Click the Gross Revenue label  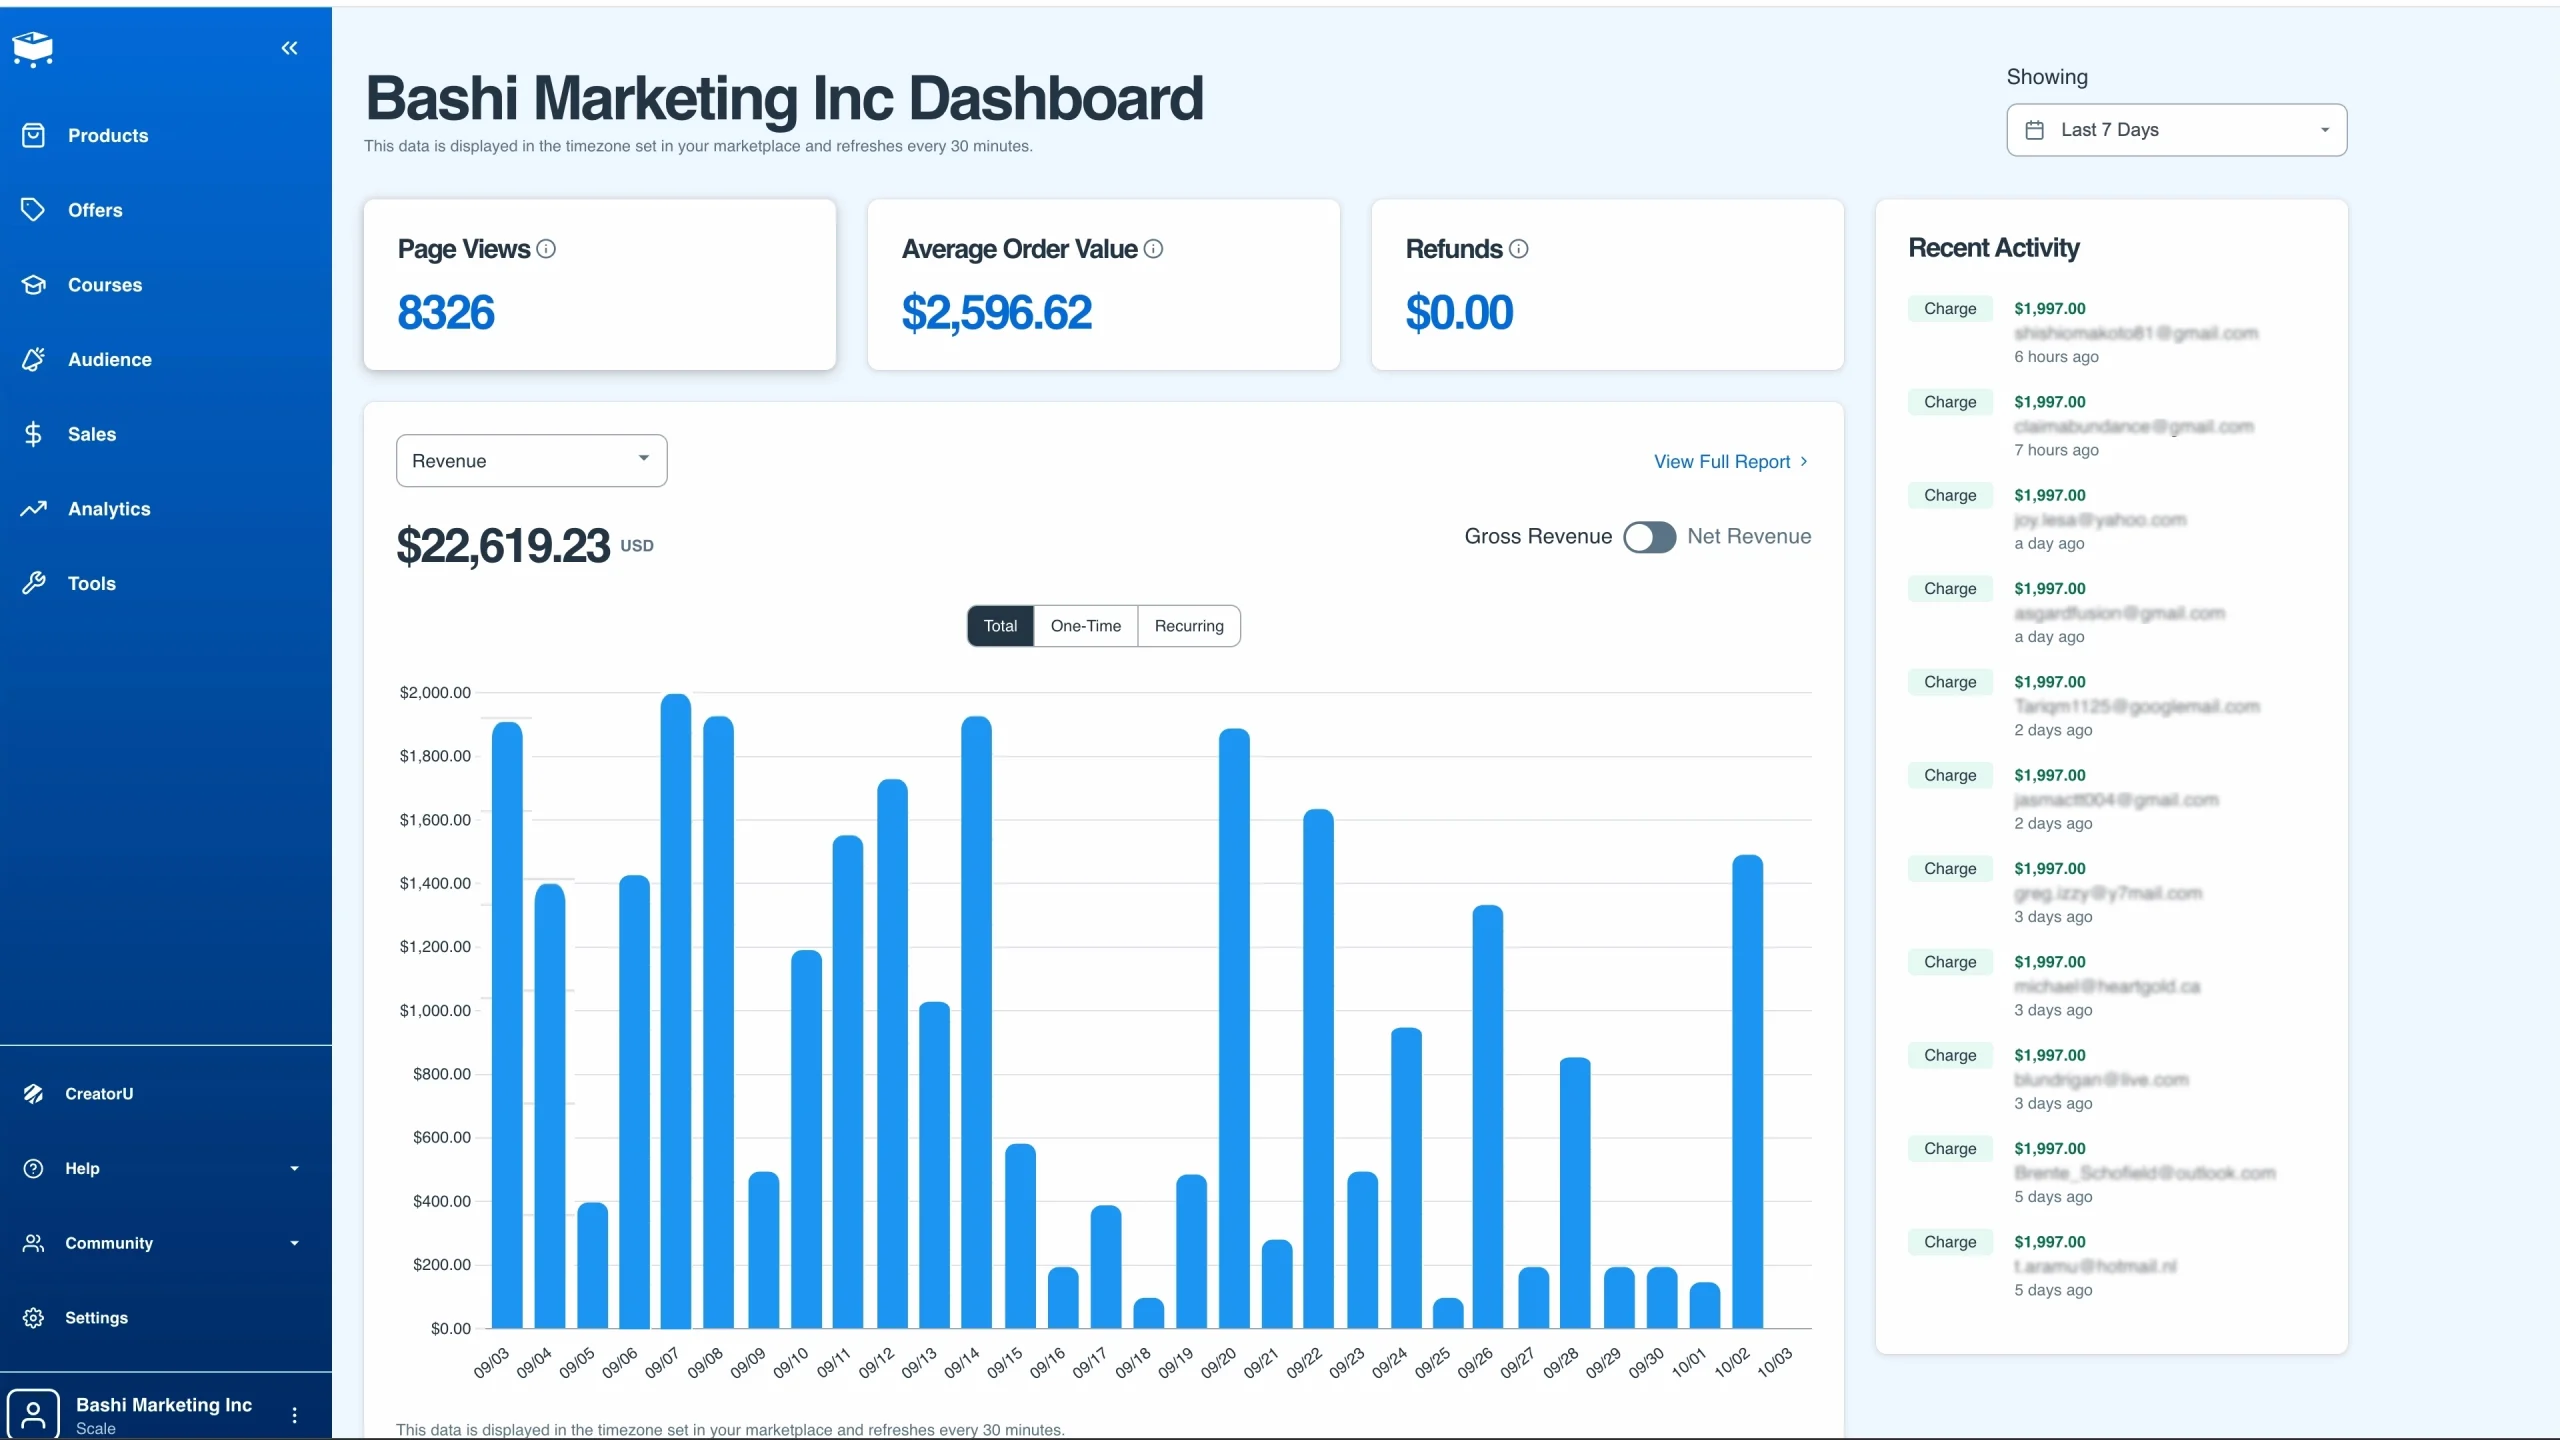[1538, 537]
